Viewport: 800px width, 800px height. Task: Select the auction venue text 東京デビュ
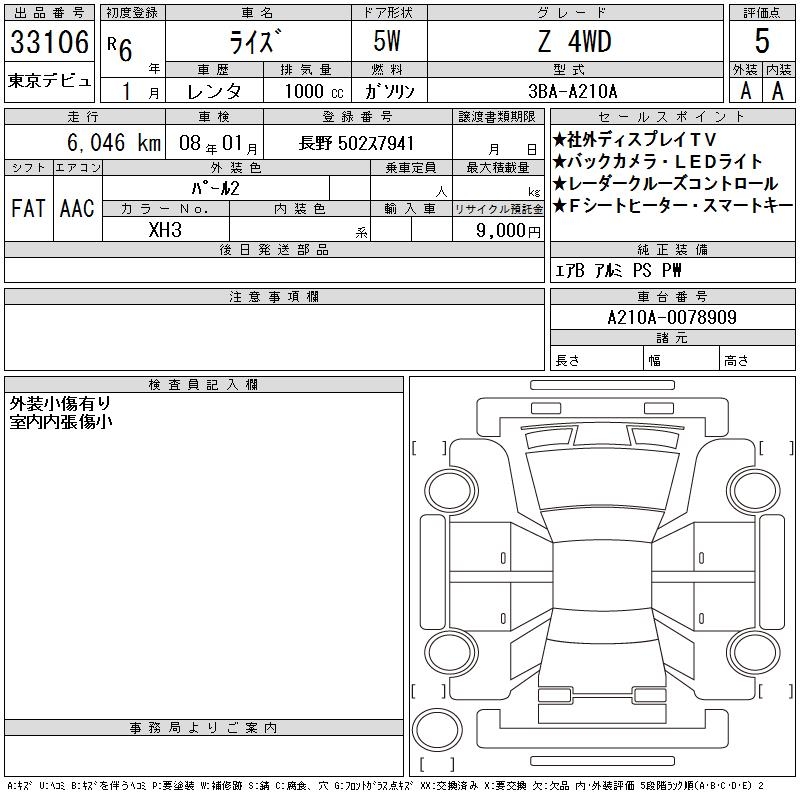point(49,81)
